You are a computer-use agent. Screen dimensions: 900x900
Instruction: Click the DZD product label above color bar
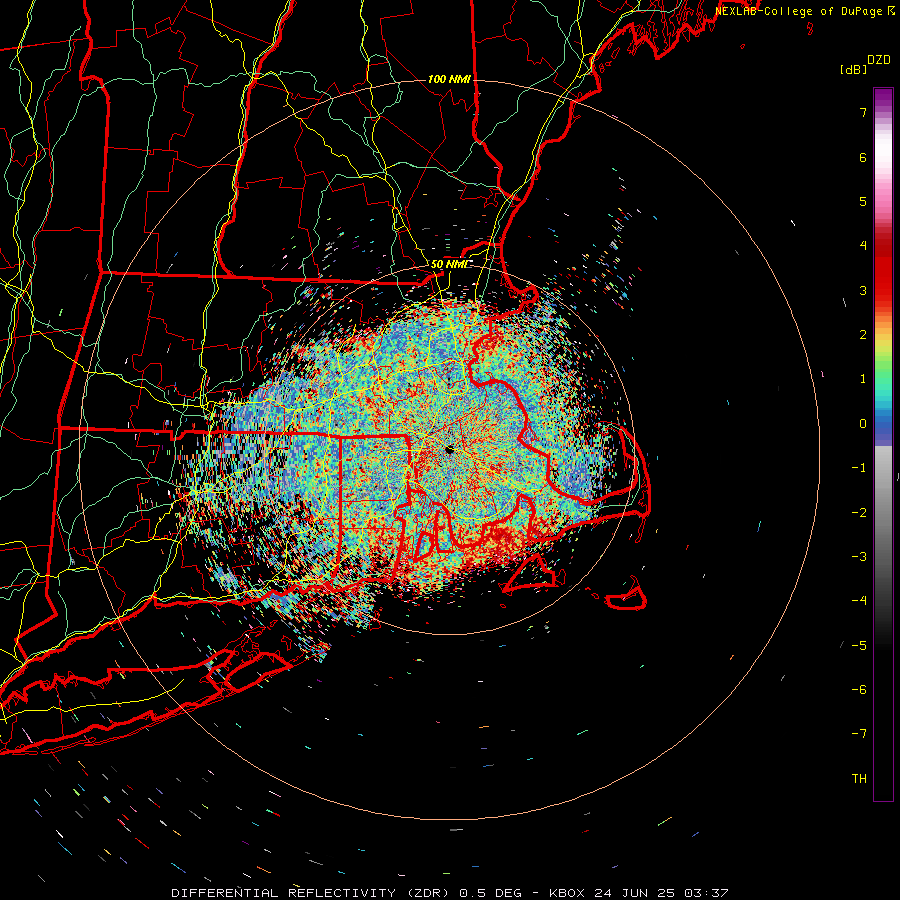[x=879, y=60]
